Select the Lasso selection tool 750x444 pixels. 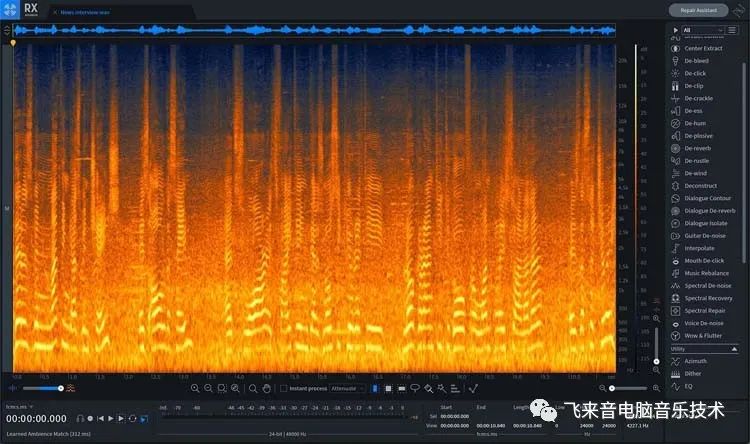[x=415, y=388]
